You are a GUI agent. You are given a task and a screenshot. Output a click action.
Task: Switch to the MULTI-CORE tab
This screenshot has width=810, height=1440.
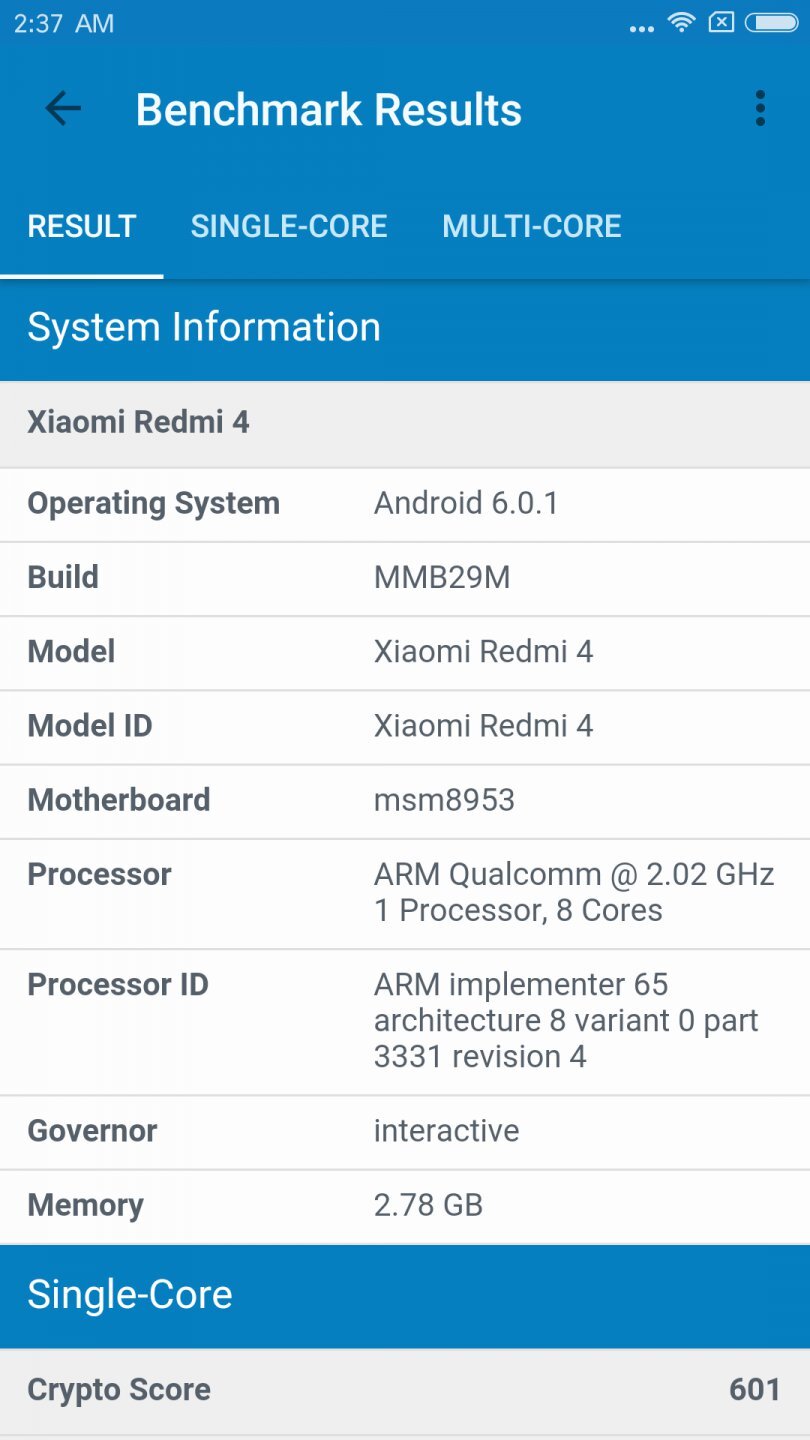(x=532, y=226)
